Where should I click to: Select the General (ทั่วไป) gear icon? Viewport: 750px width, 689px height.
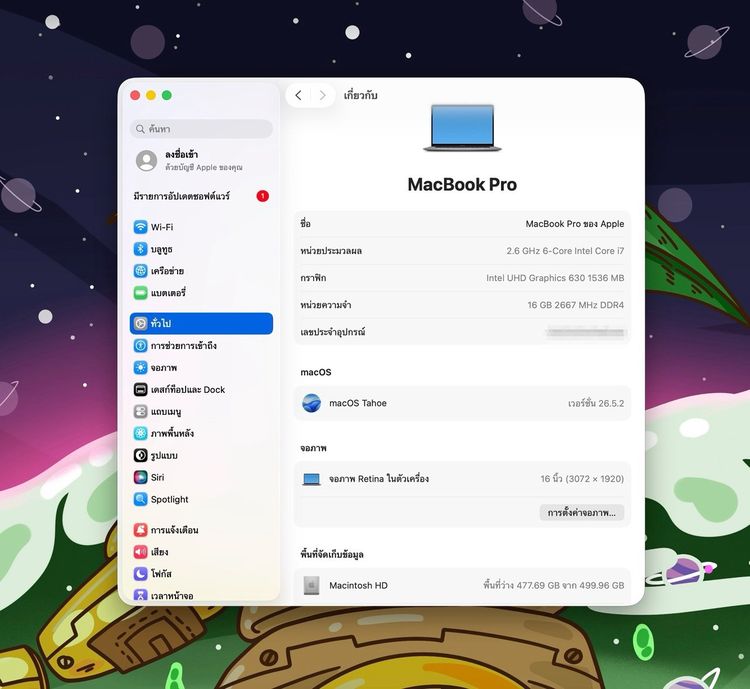click(x=140, y=323)
